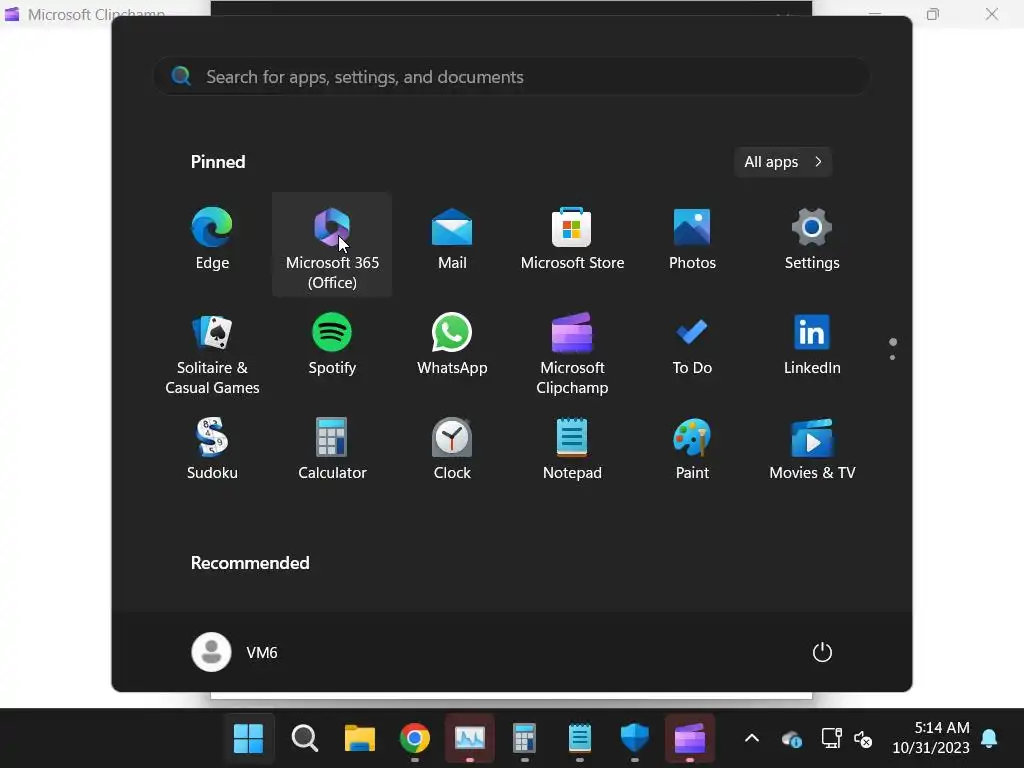Switch to Google Chrome on taskbar
The height and width of the screenshot is (768, 1024).
tap(415, 739)
